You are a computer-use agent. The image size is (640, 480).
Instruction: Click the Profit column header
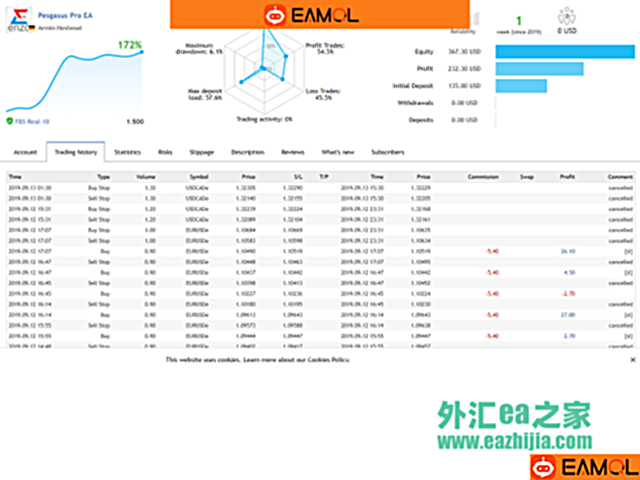[567, 177]
